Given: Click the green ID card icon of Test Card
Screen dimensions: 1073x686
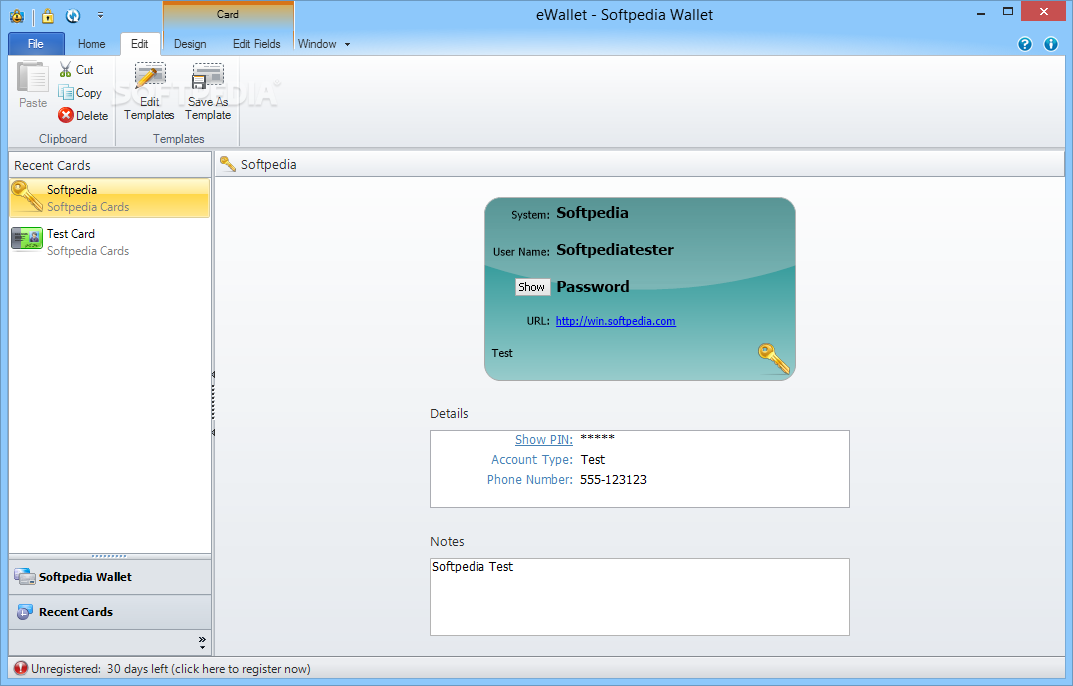Looking at the screenshot, I should (x=27, y=239).
